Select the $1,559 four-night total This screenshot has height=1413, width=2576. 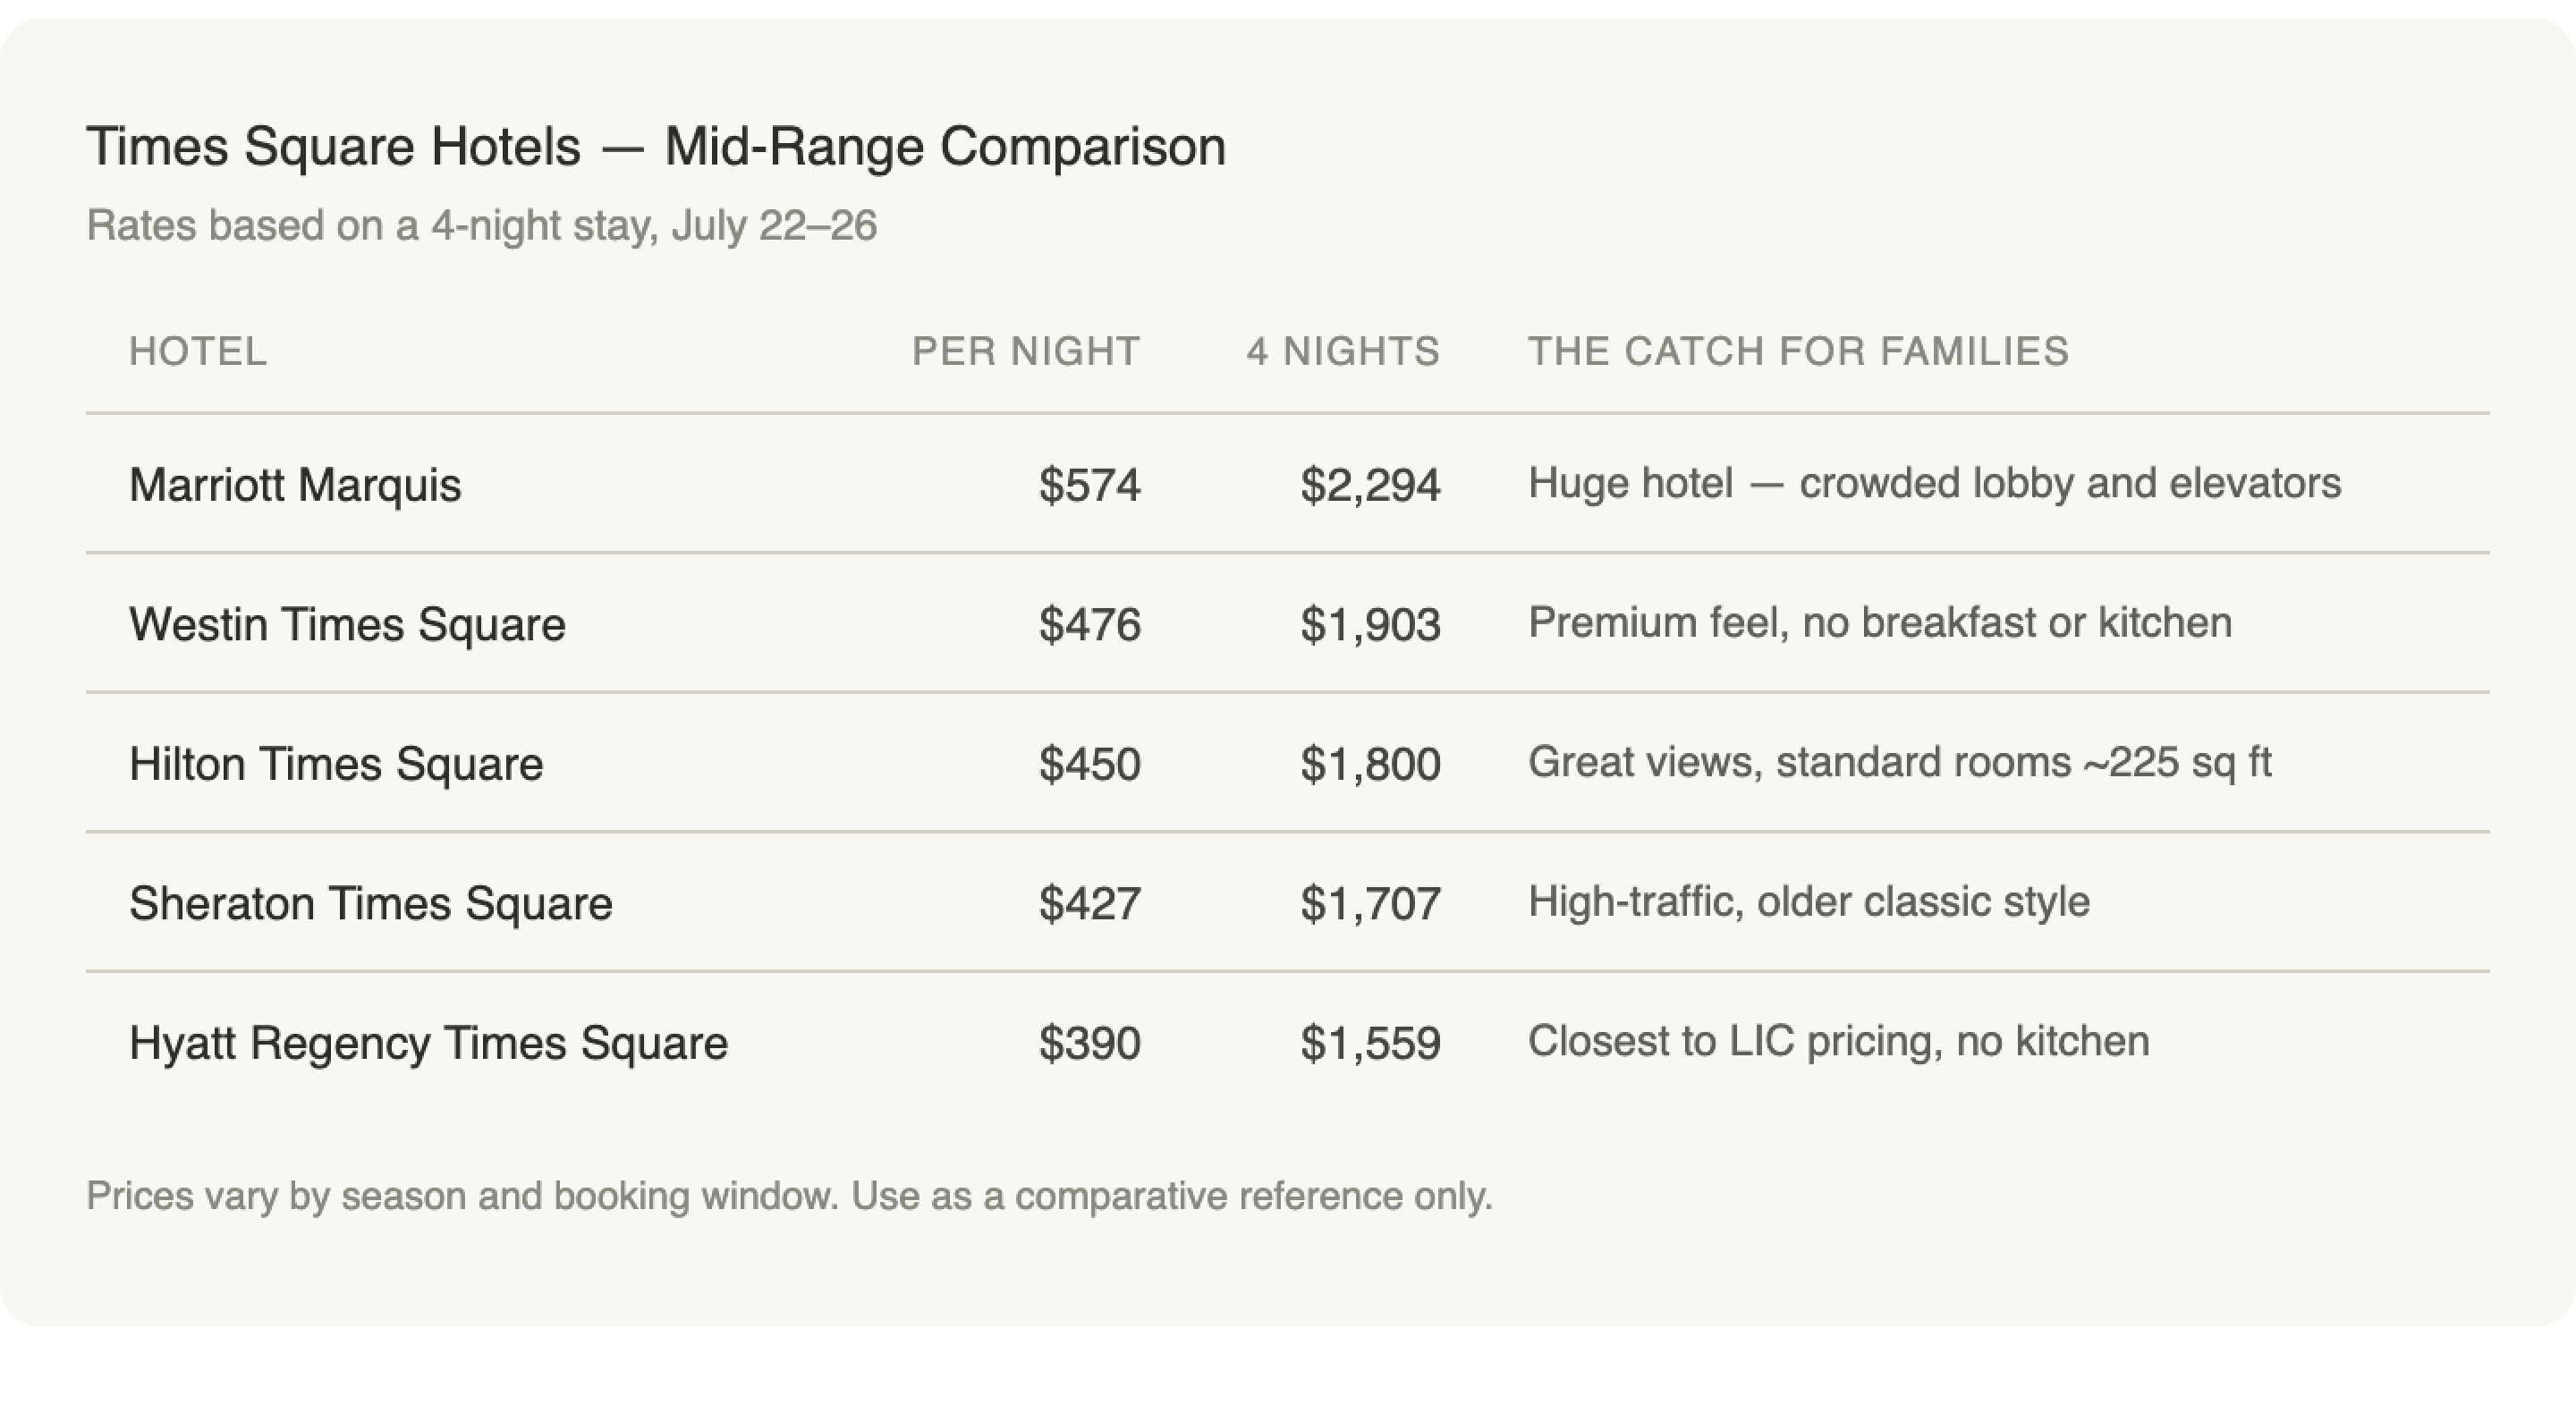[x=1369, y=1043]
